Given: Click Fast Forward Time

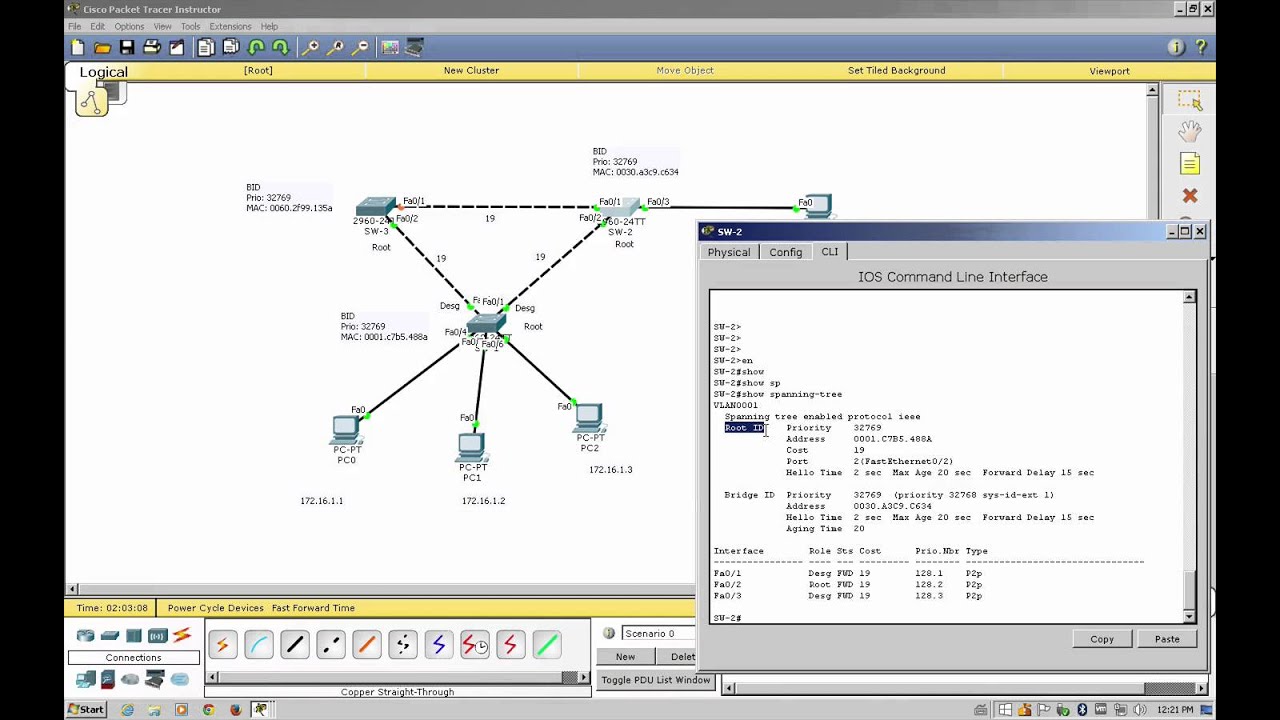Looking at the screenshot, I should pos(313,608).
